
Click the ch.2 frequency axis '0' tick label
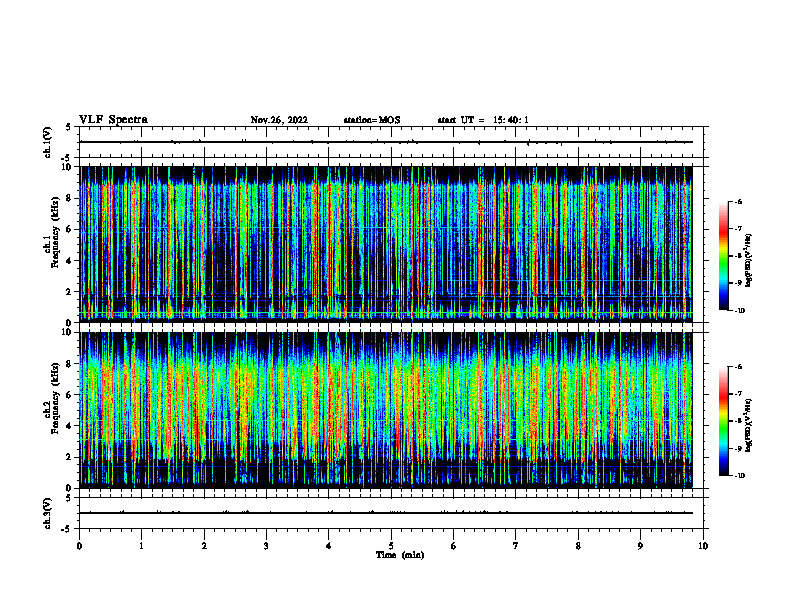click(x=69, y=488)
